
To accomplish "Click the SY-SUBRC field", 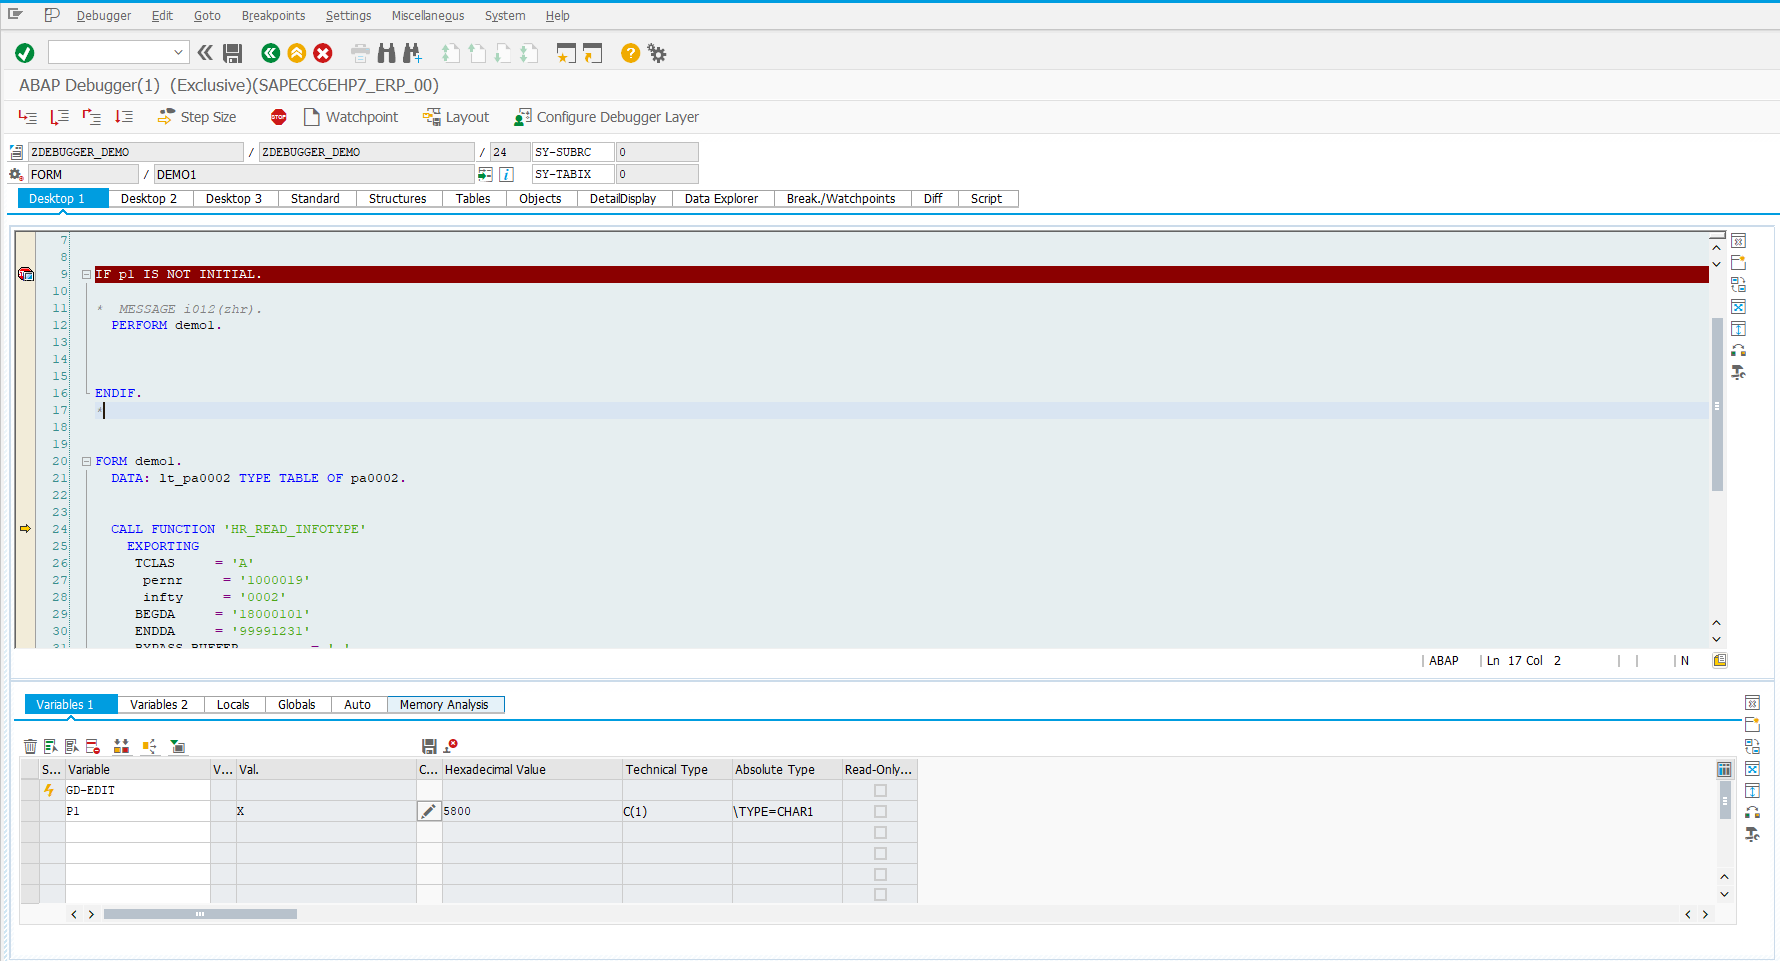I will pos(573,152).
